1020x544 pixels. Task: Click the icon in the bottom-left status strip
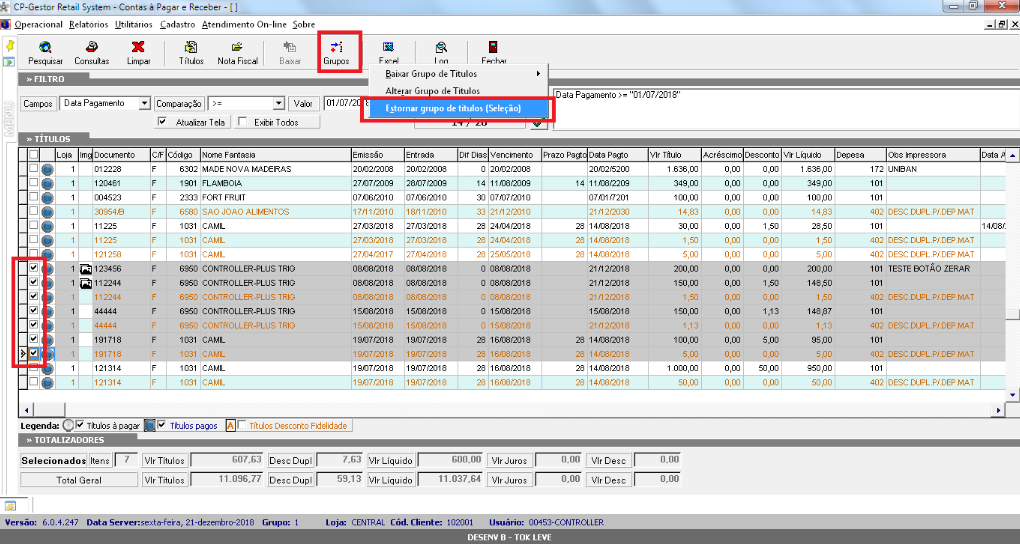pyautogui.click(x=10, y=506)
